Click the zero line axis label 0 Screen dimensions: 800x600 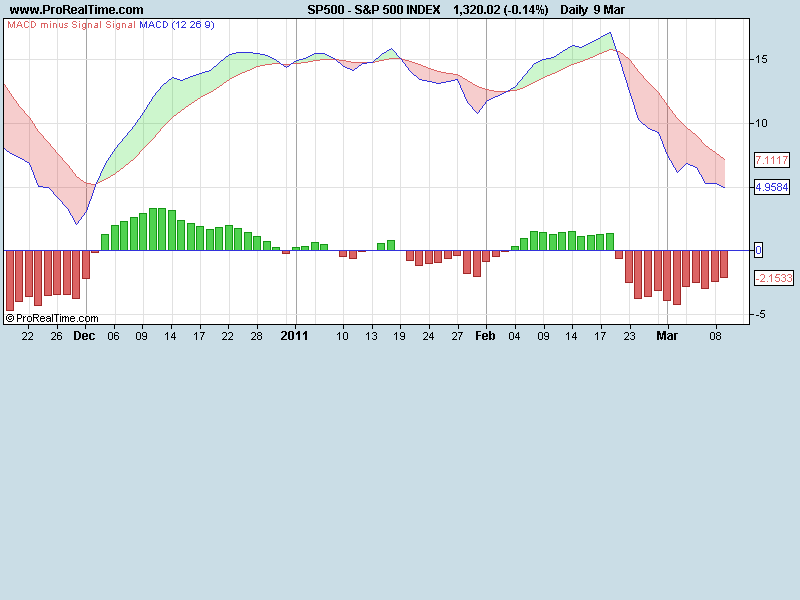(x=759, y=251)
